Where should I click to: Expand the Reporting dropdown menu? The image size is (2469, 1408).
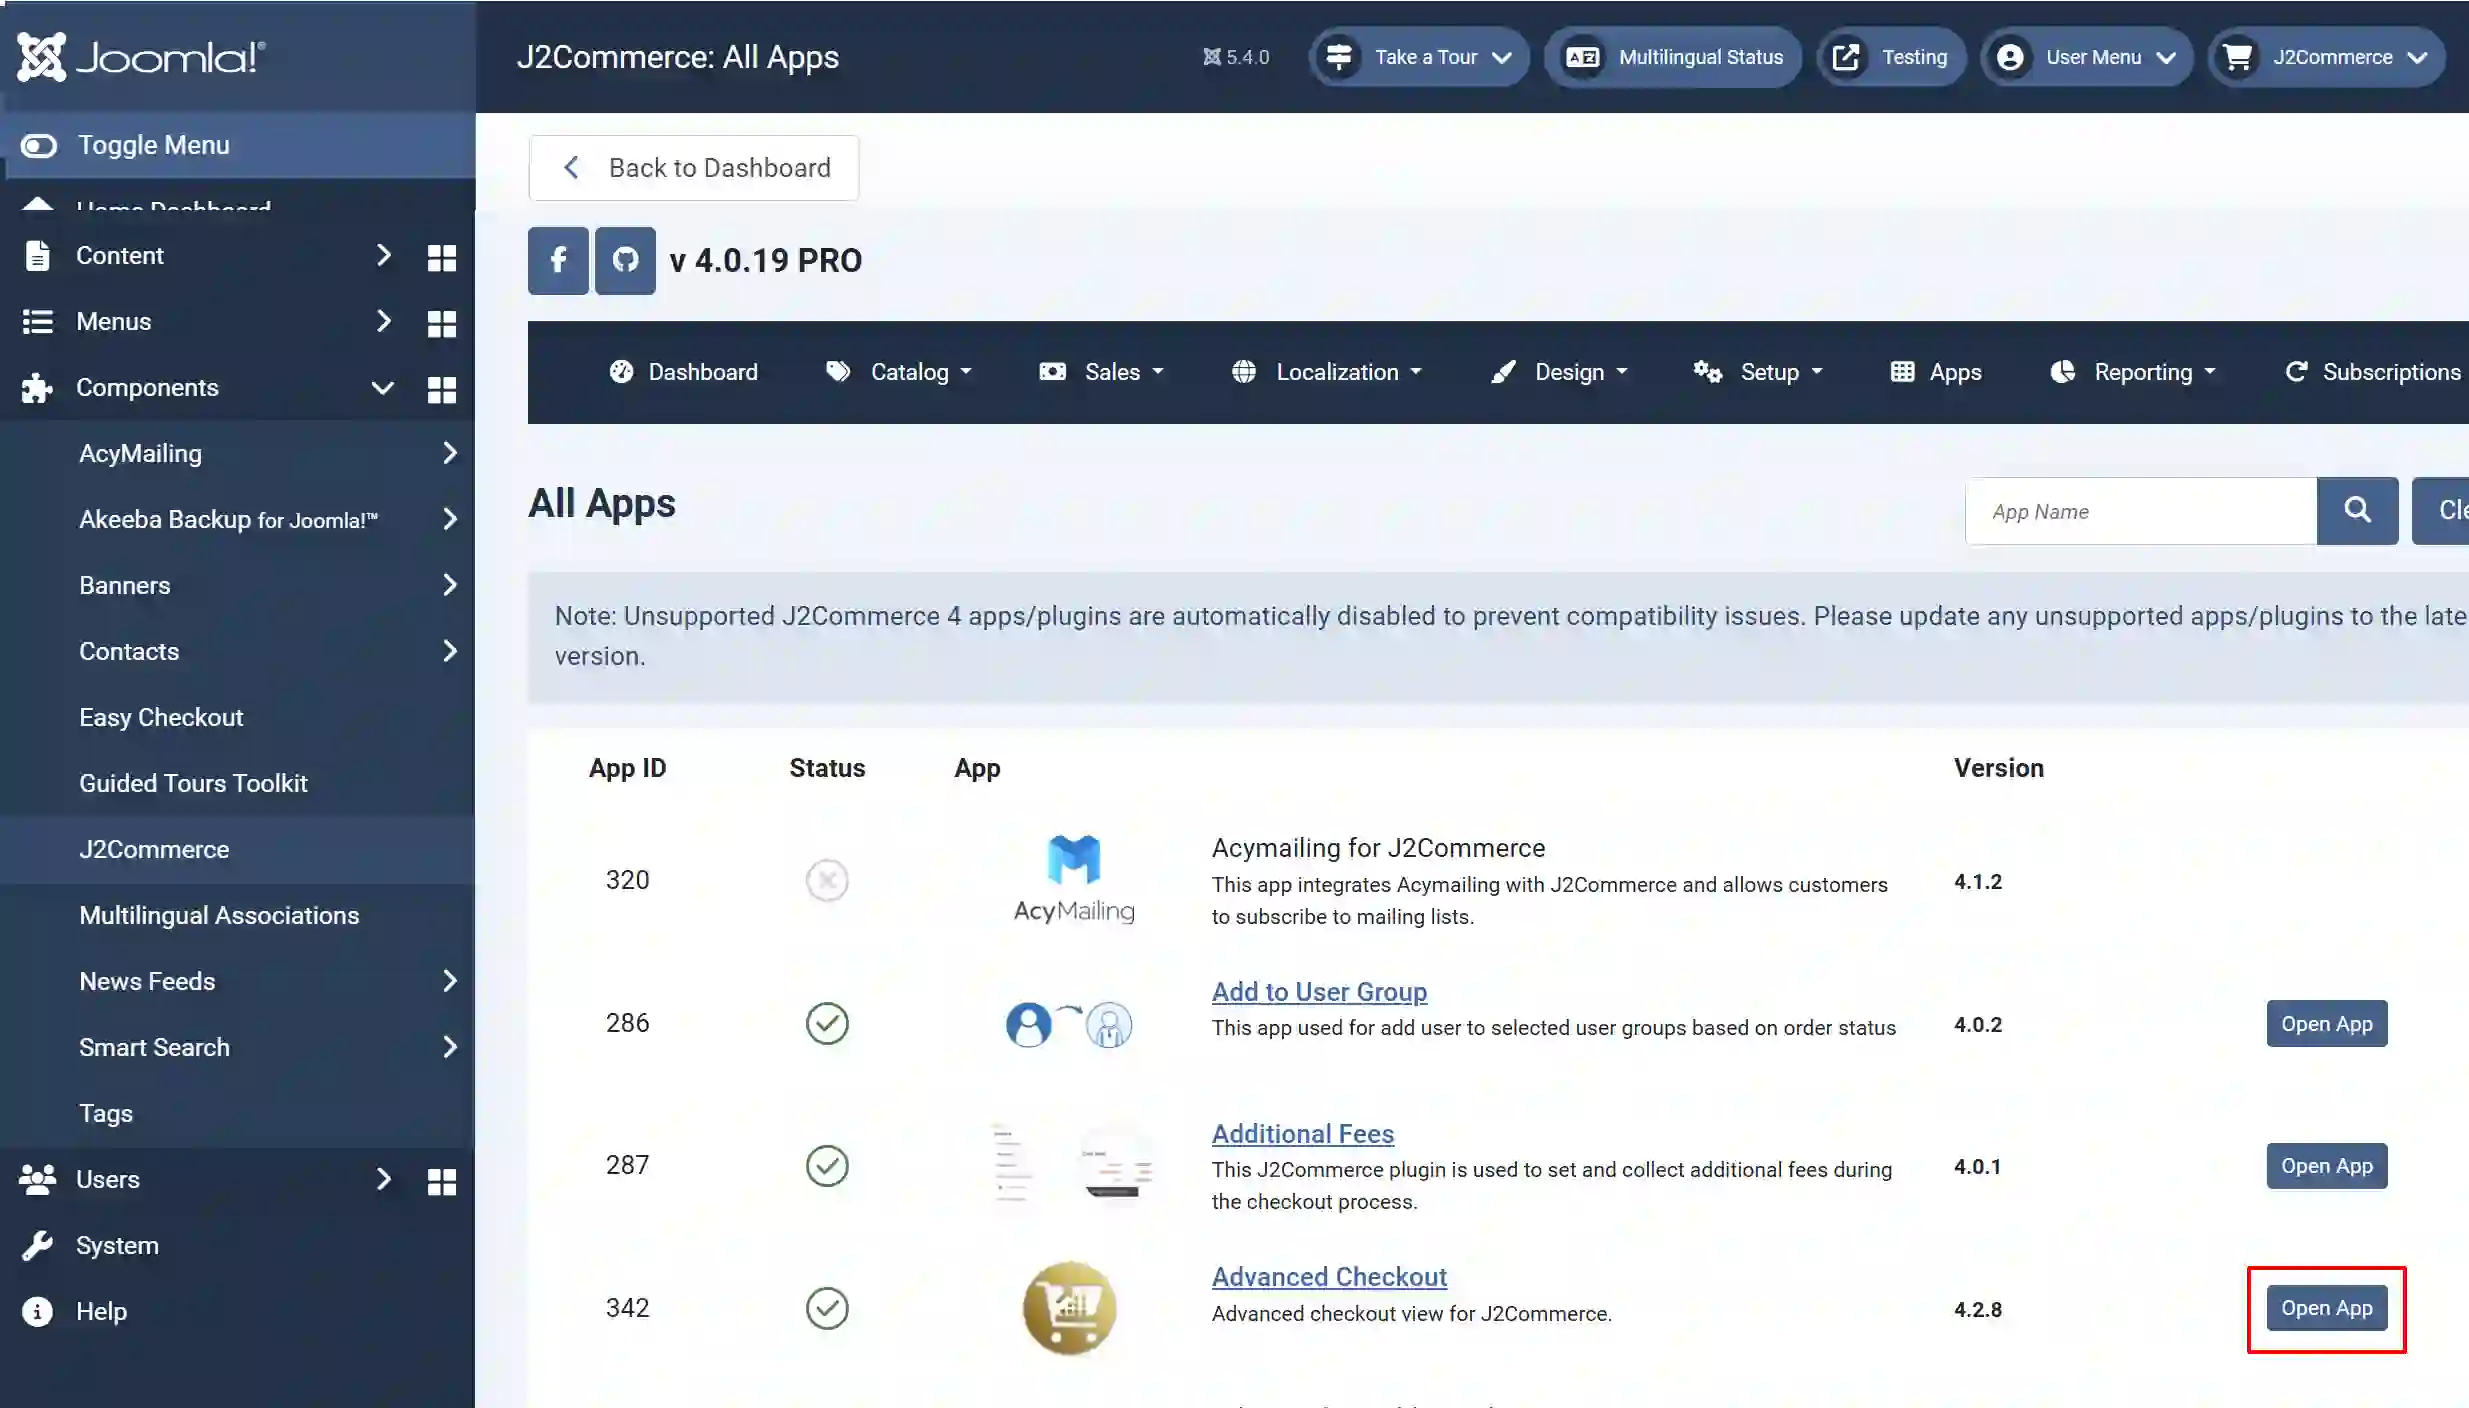tap(2133, 372)
